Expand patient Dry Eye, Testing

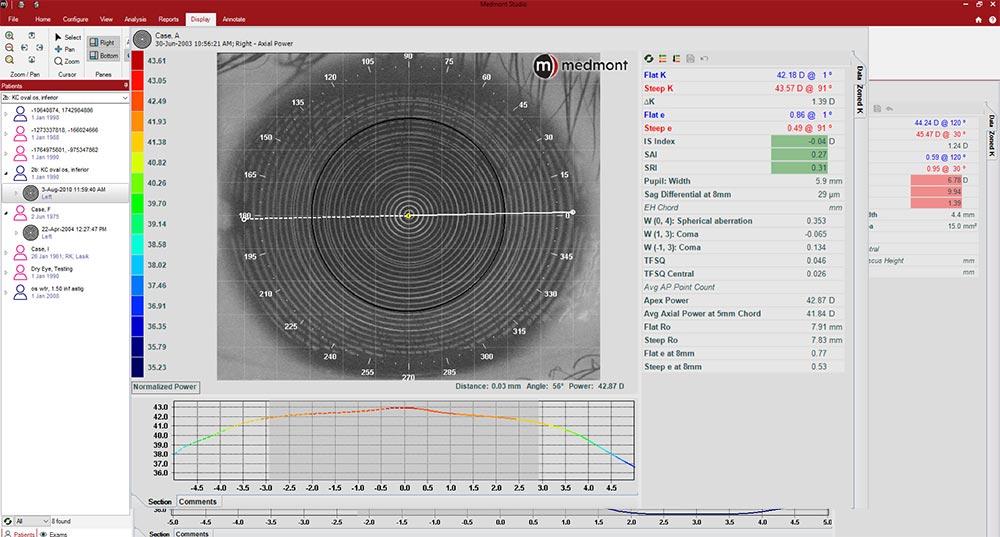click(x=6, y=272)
